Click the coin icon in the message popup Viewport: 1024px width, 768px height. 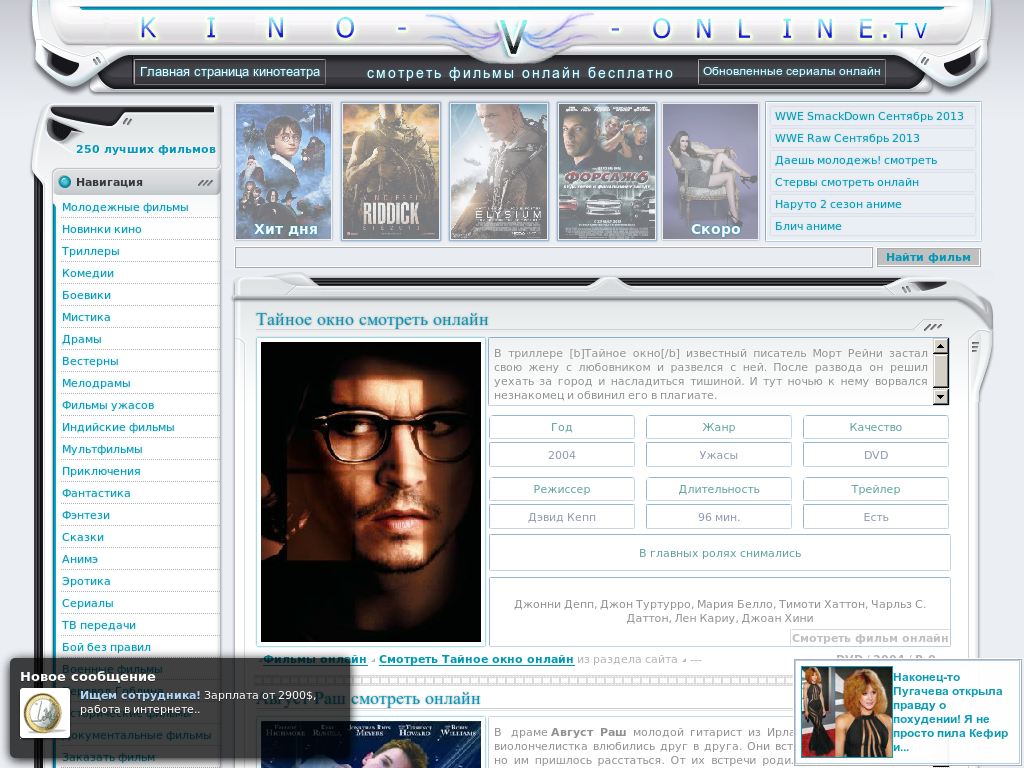[45, 712]
